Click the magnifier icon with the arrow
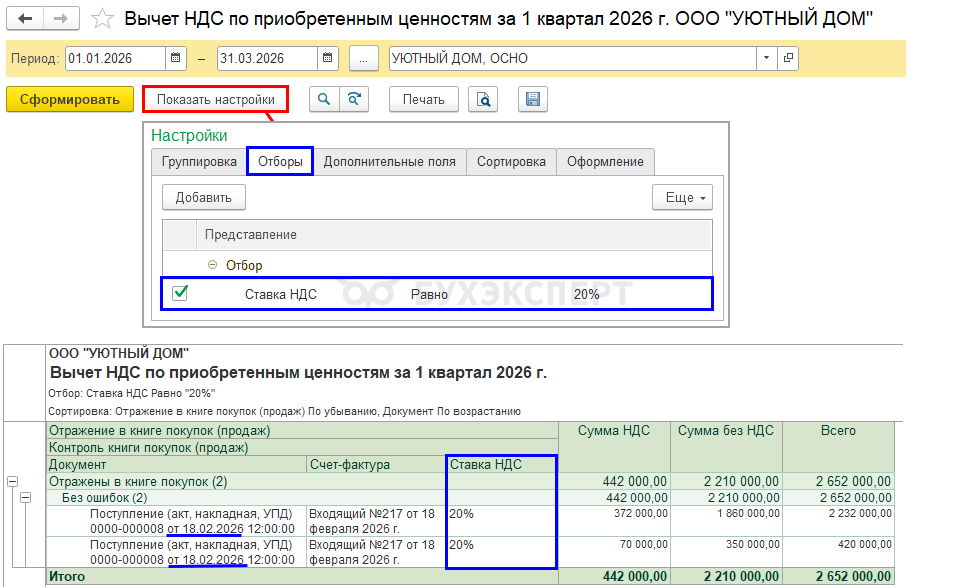Image resolution: width=968 pixels, height=587 pixels. 354,99
